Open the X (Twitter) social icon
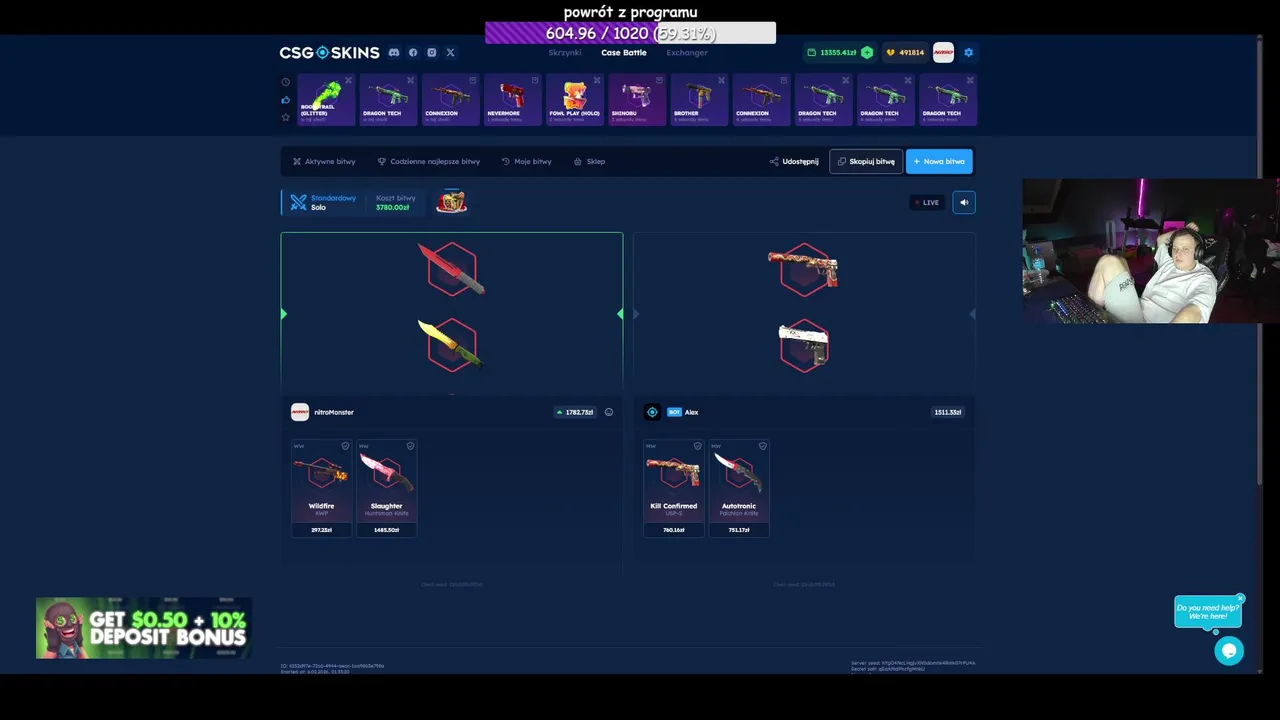The width and height of the screenshot is (1280, 720). tap(450, 52)
